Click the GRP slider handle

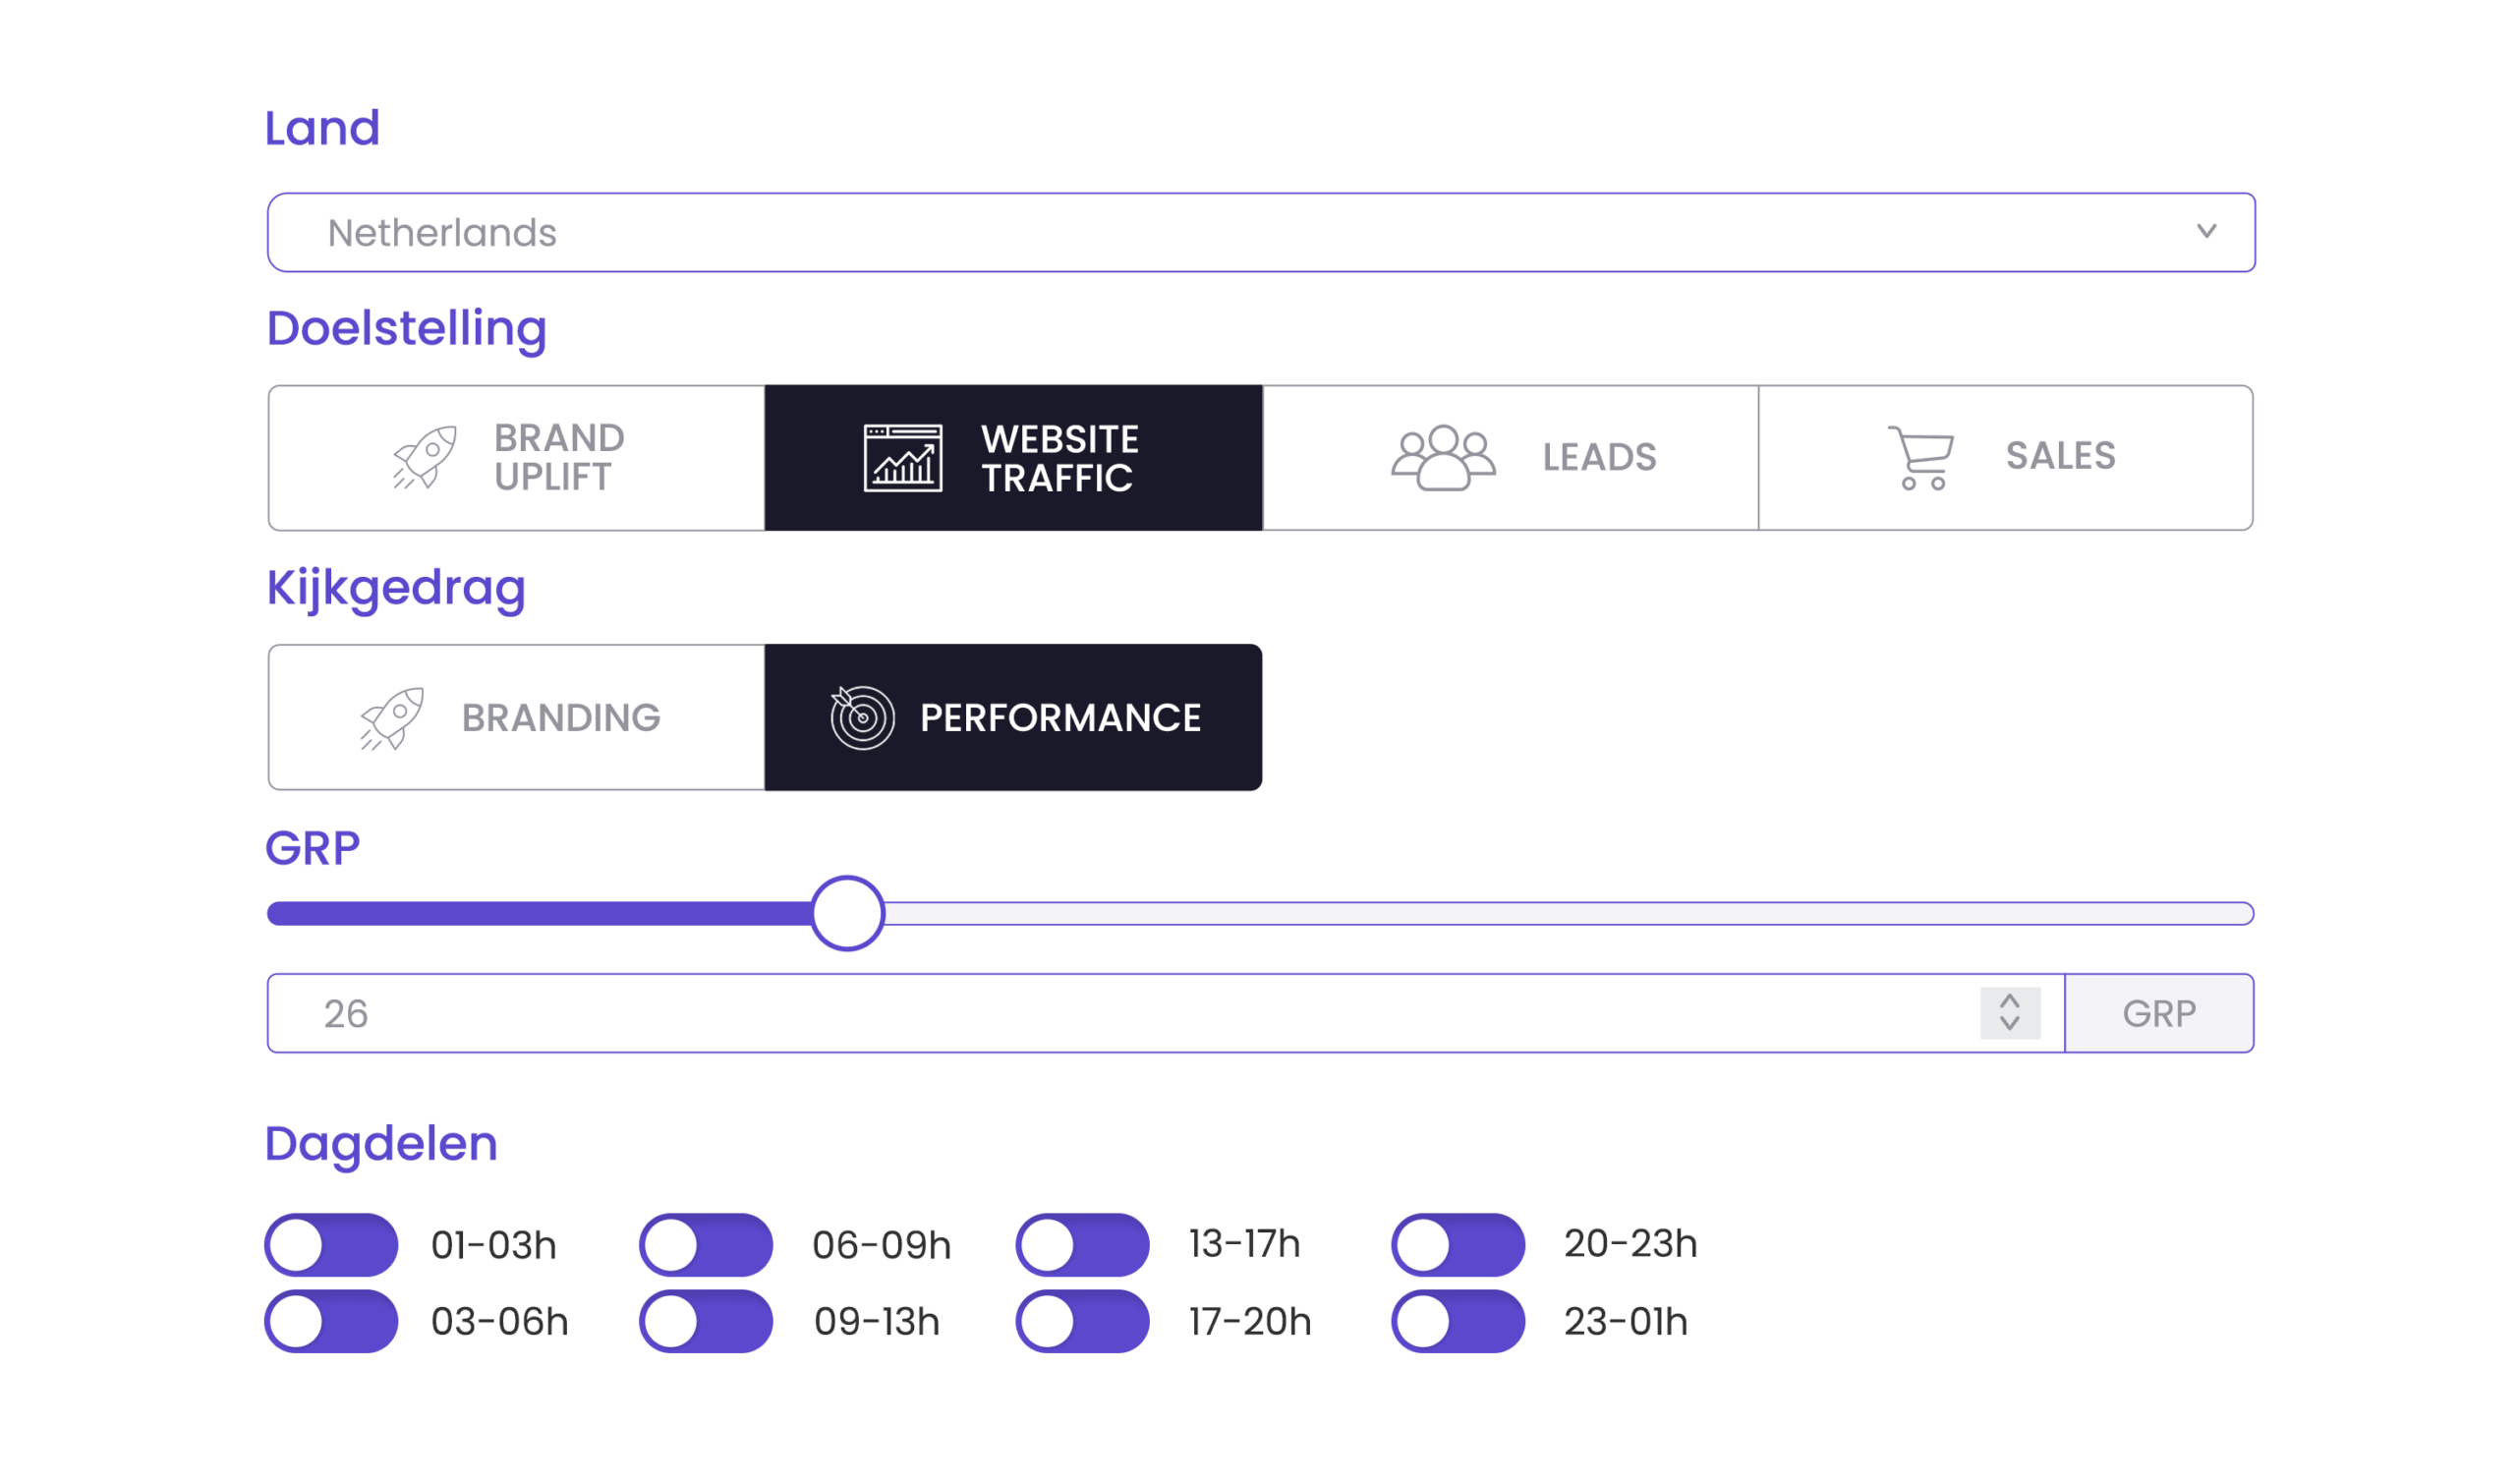point(847,913)
